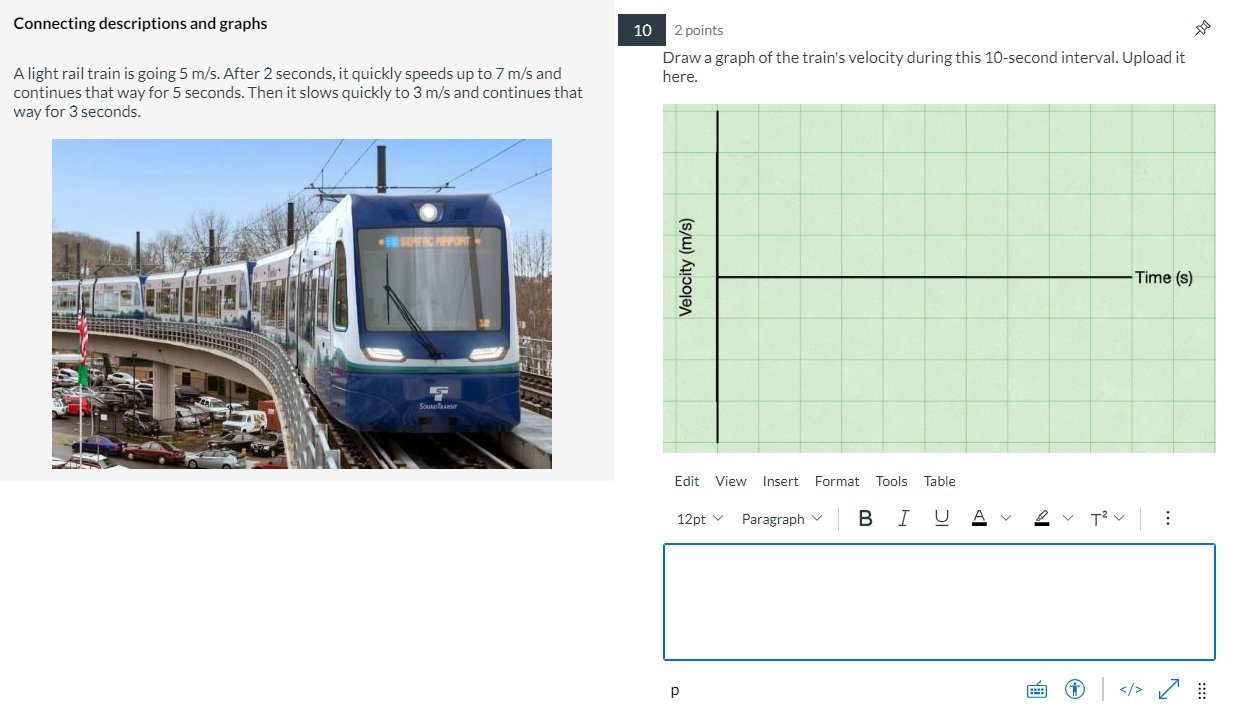Open the Format menu
Screen dimensions: 1236x720
point(837,481)
